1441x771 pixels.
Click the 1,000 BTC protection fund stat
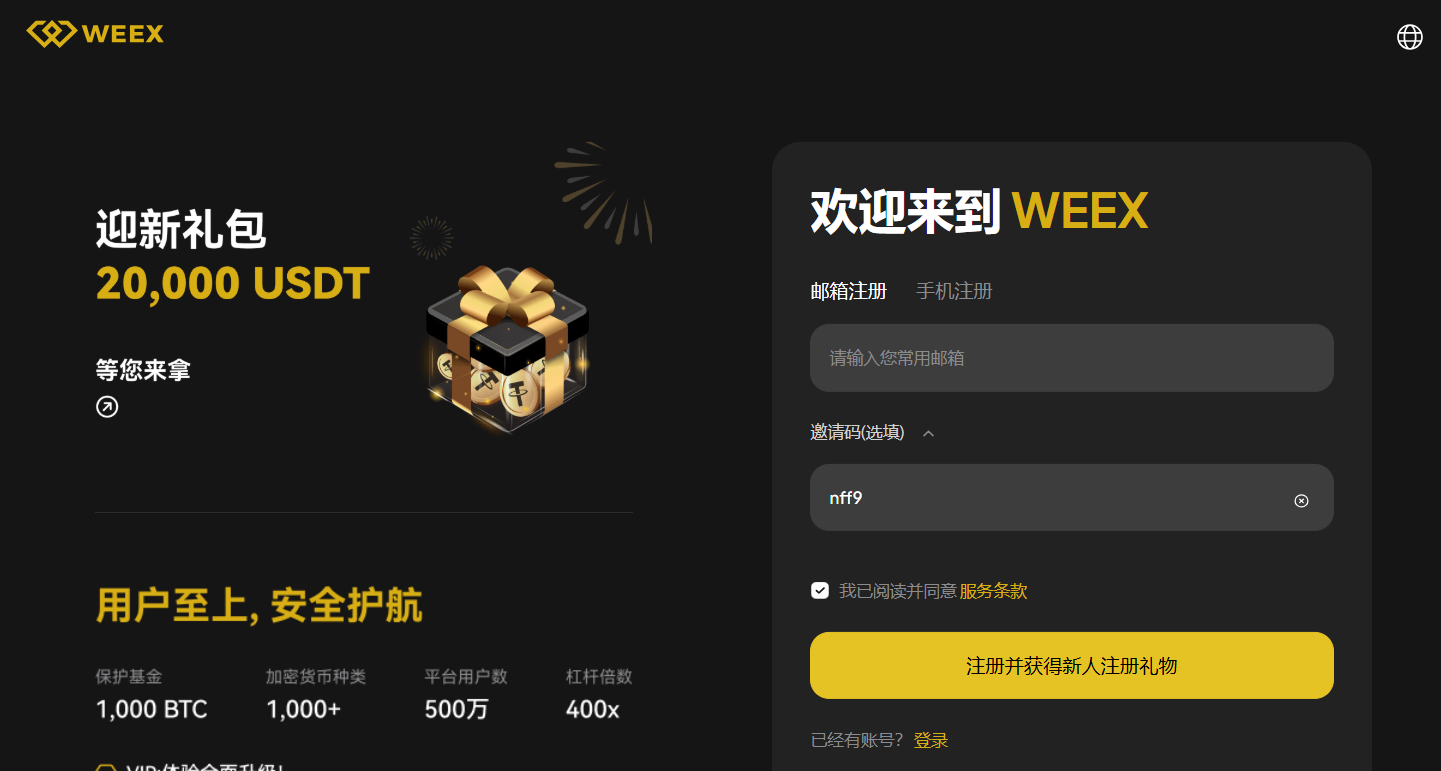152,710
